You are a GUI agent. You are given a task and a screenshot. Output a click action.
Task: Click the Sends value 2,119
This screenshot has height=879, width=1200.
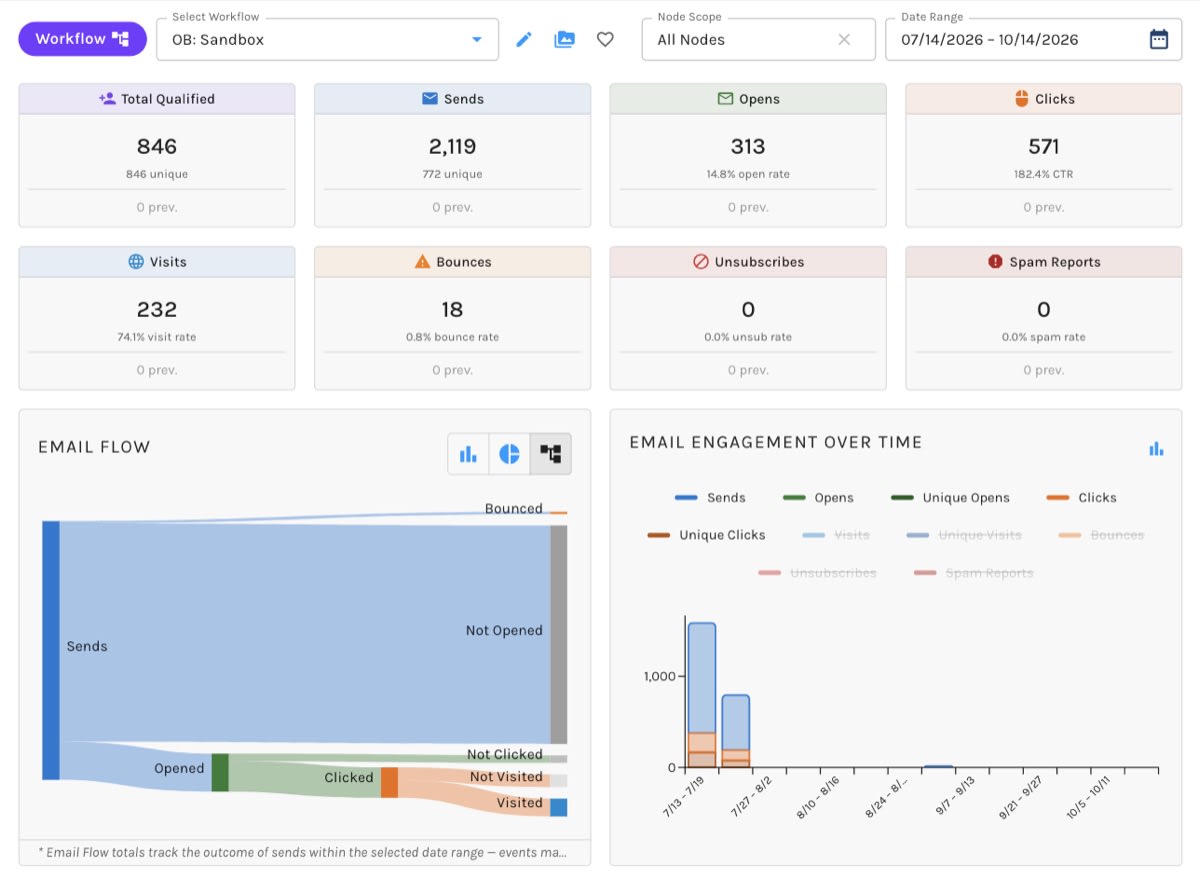[453, 147]
